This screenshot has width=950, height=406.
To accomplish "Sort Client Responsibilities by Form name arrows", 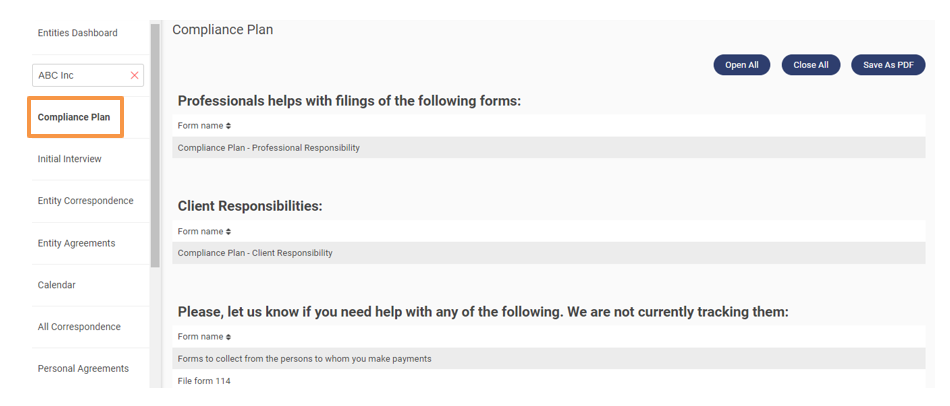I will [228, 232].
